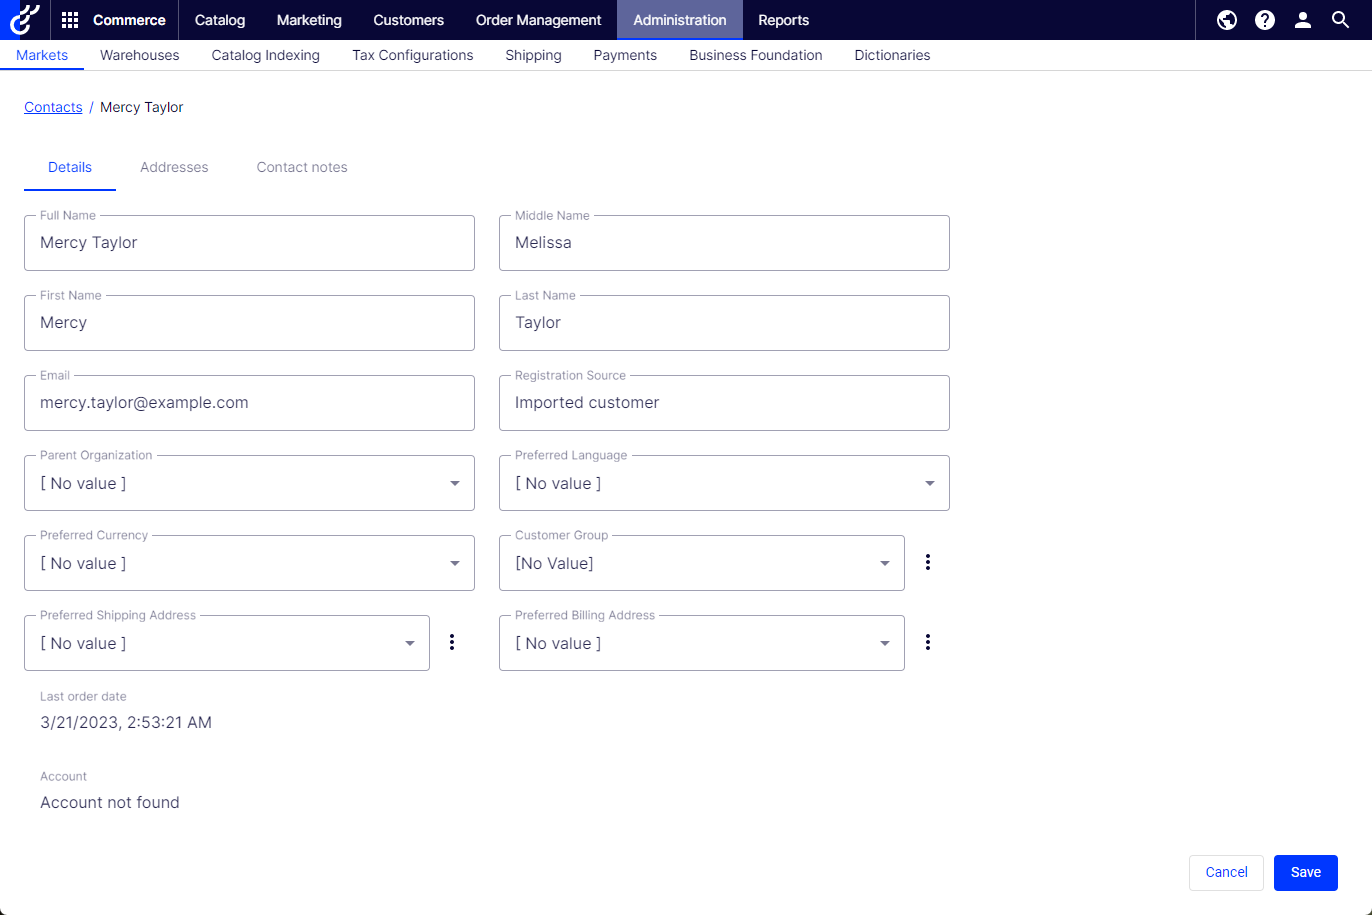Open the apps grid launcher icon
Viewport: 1372px width, 915px height.
click(x=70, y=20)
